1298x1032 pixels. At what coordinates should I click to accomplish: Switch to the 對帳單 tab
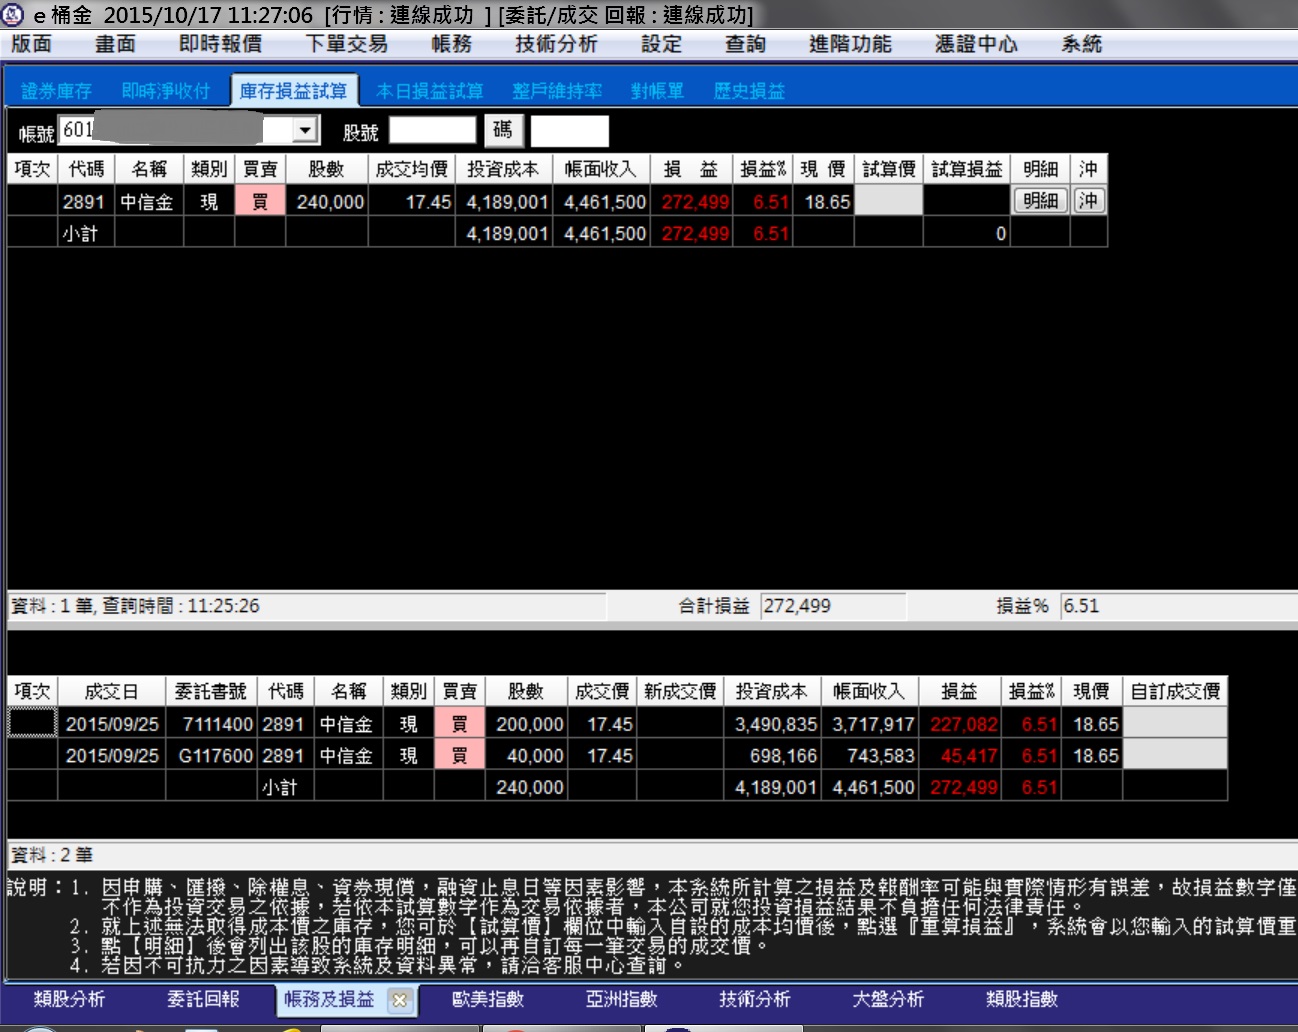click(x=657, y=91)
